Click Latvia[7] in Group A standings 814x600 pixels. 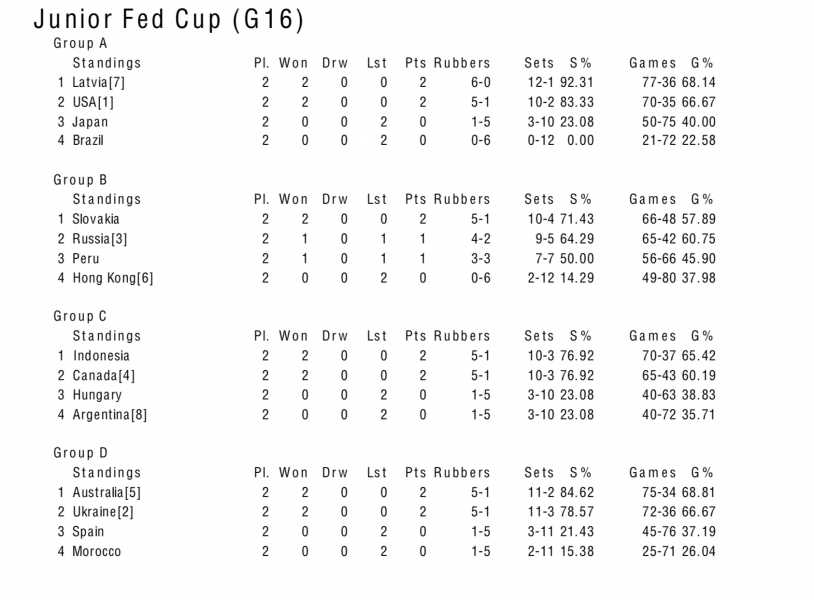(x=98, y=83)
